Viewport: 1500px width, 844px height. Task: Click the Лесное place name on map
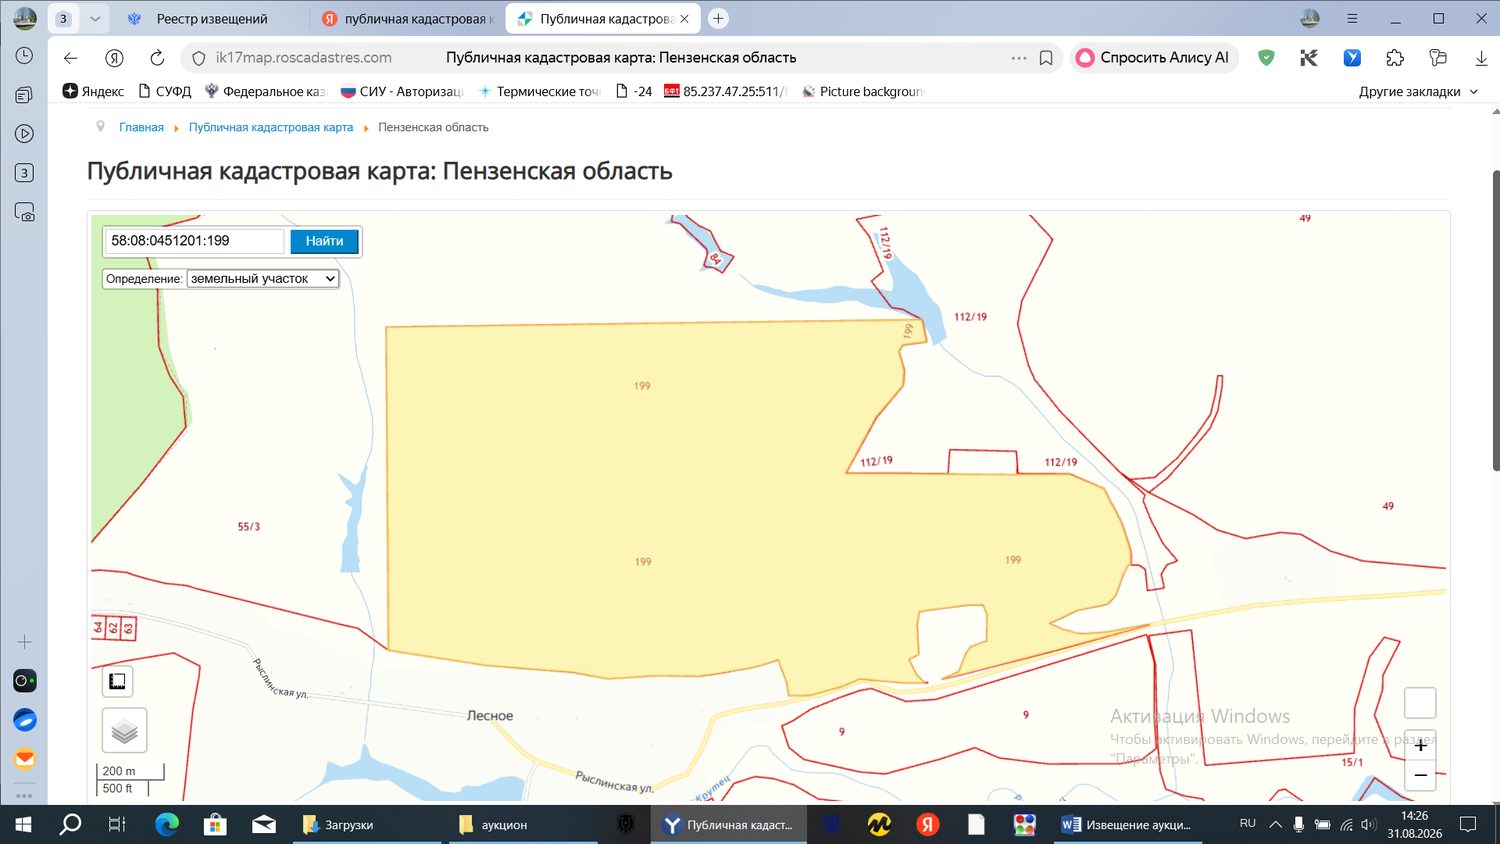[490, 716]
